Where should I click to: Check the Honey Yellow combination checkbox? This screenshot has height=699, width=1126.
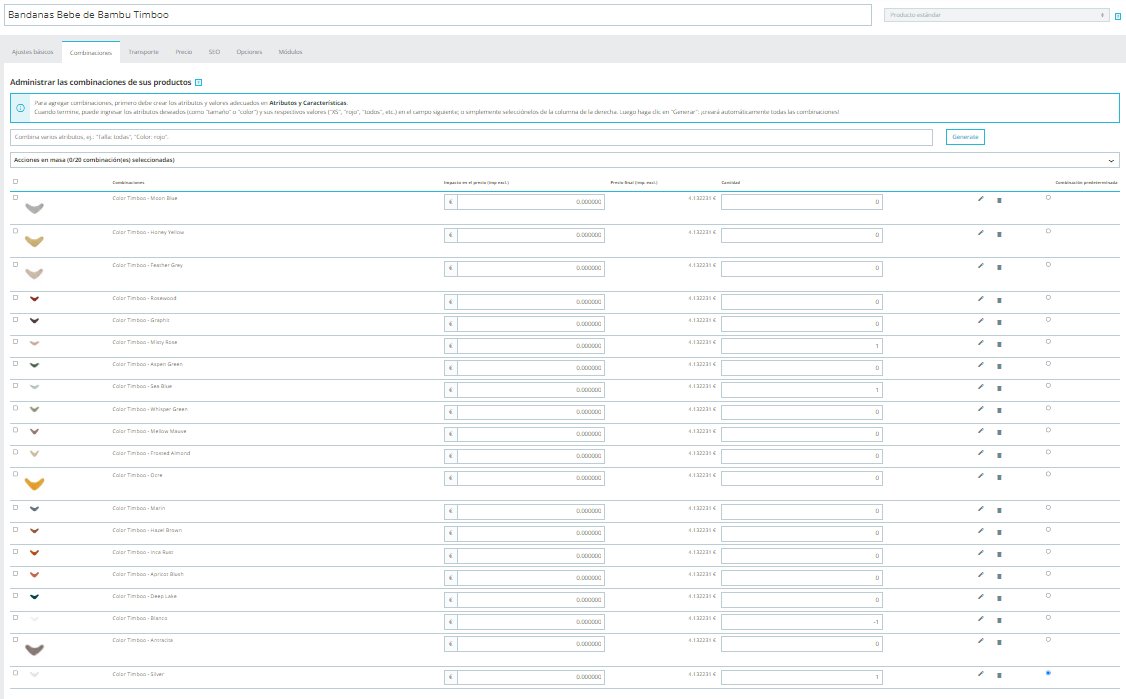(x=16, y=231)
